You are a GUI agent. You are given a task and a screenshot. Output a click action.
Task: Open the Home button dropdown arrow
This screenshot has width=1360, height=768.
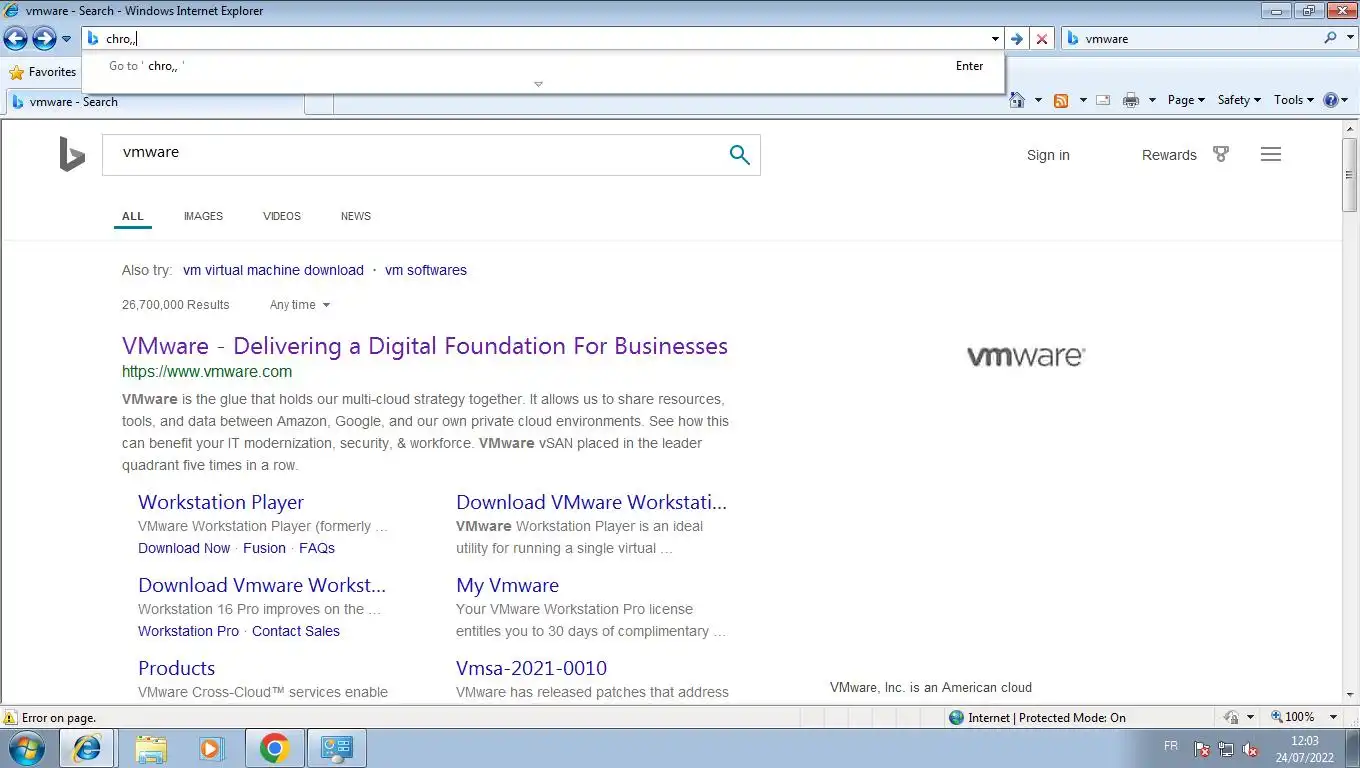pyautogui.click(x=1038, y=100)
